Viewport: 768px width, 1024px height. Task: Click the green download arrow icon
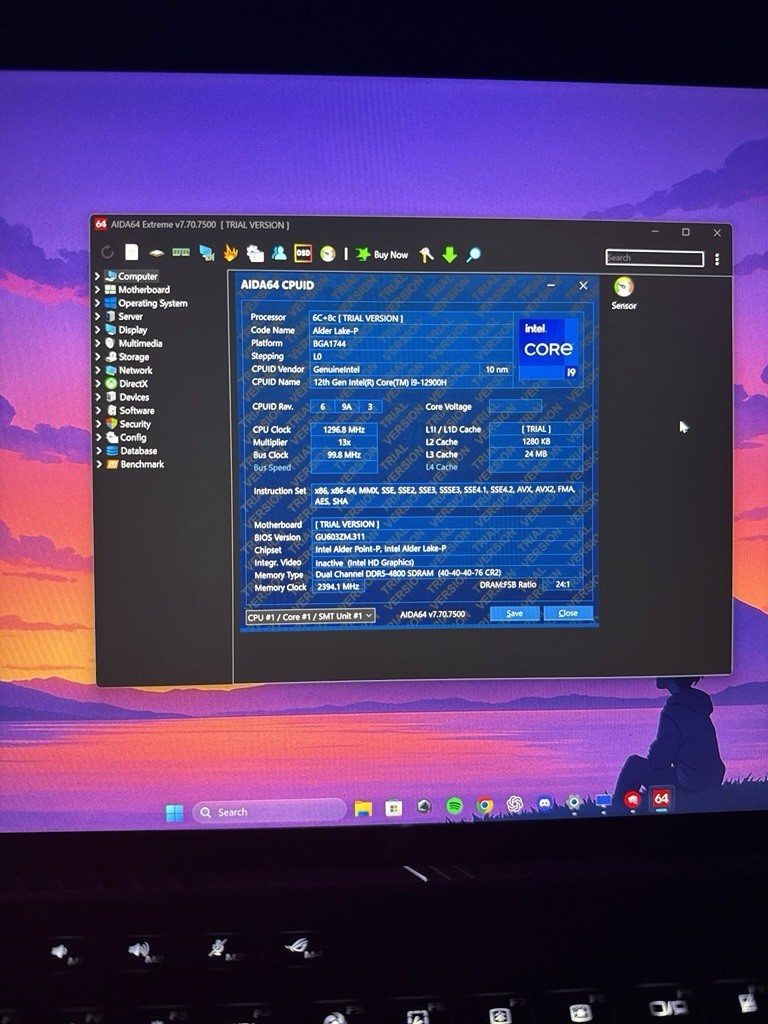pyautogui.click(x=449, y=255)
